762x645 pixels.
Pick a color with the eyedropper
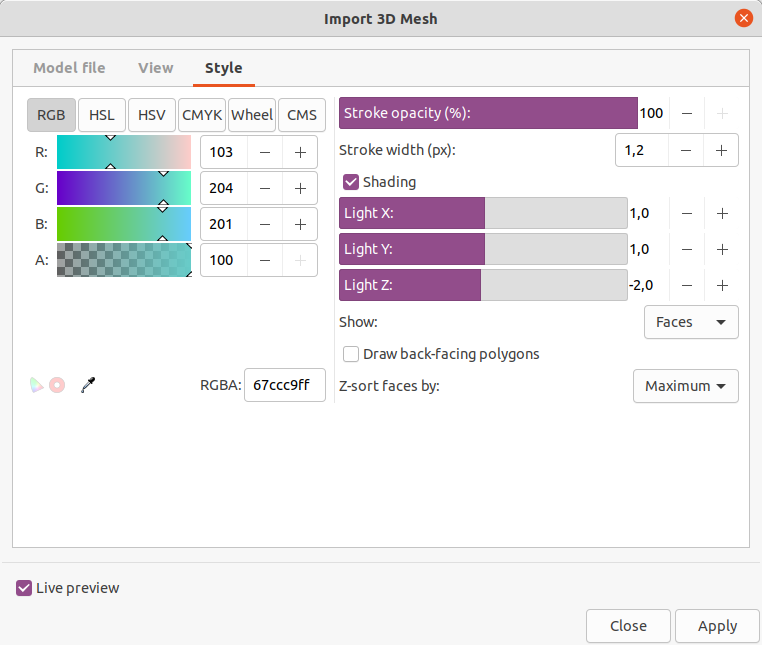pyautogui.click(x=88, y=385)
